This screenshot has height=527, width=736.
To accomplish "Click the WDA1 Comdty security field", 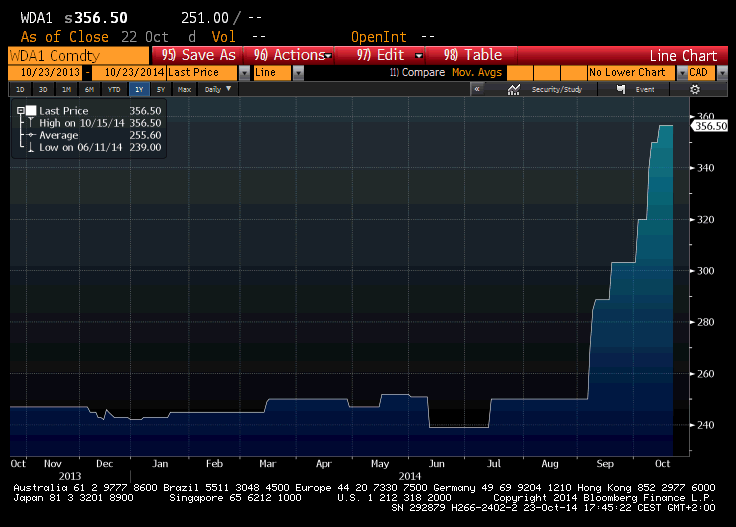I will [78, 56].
